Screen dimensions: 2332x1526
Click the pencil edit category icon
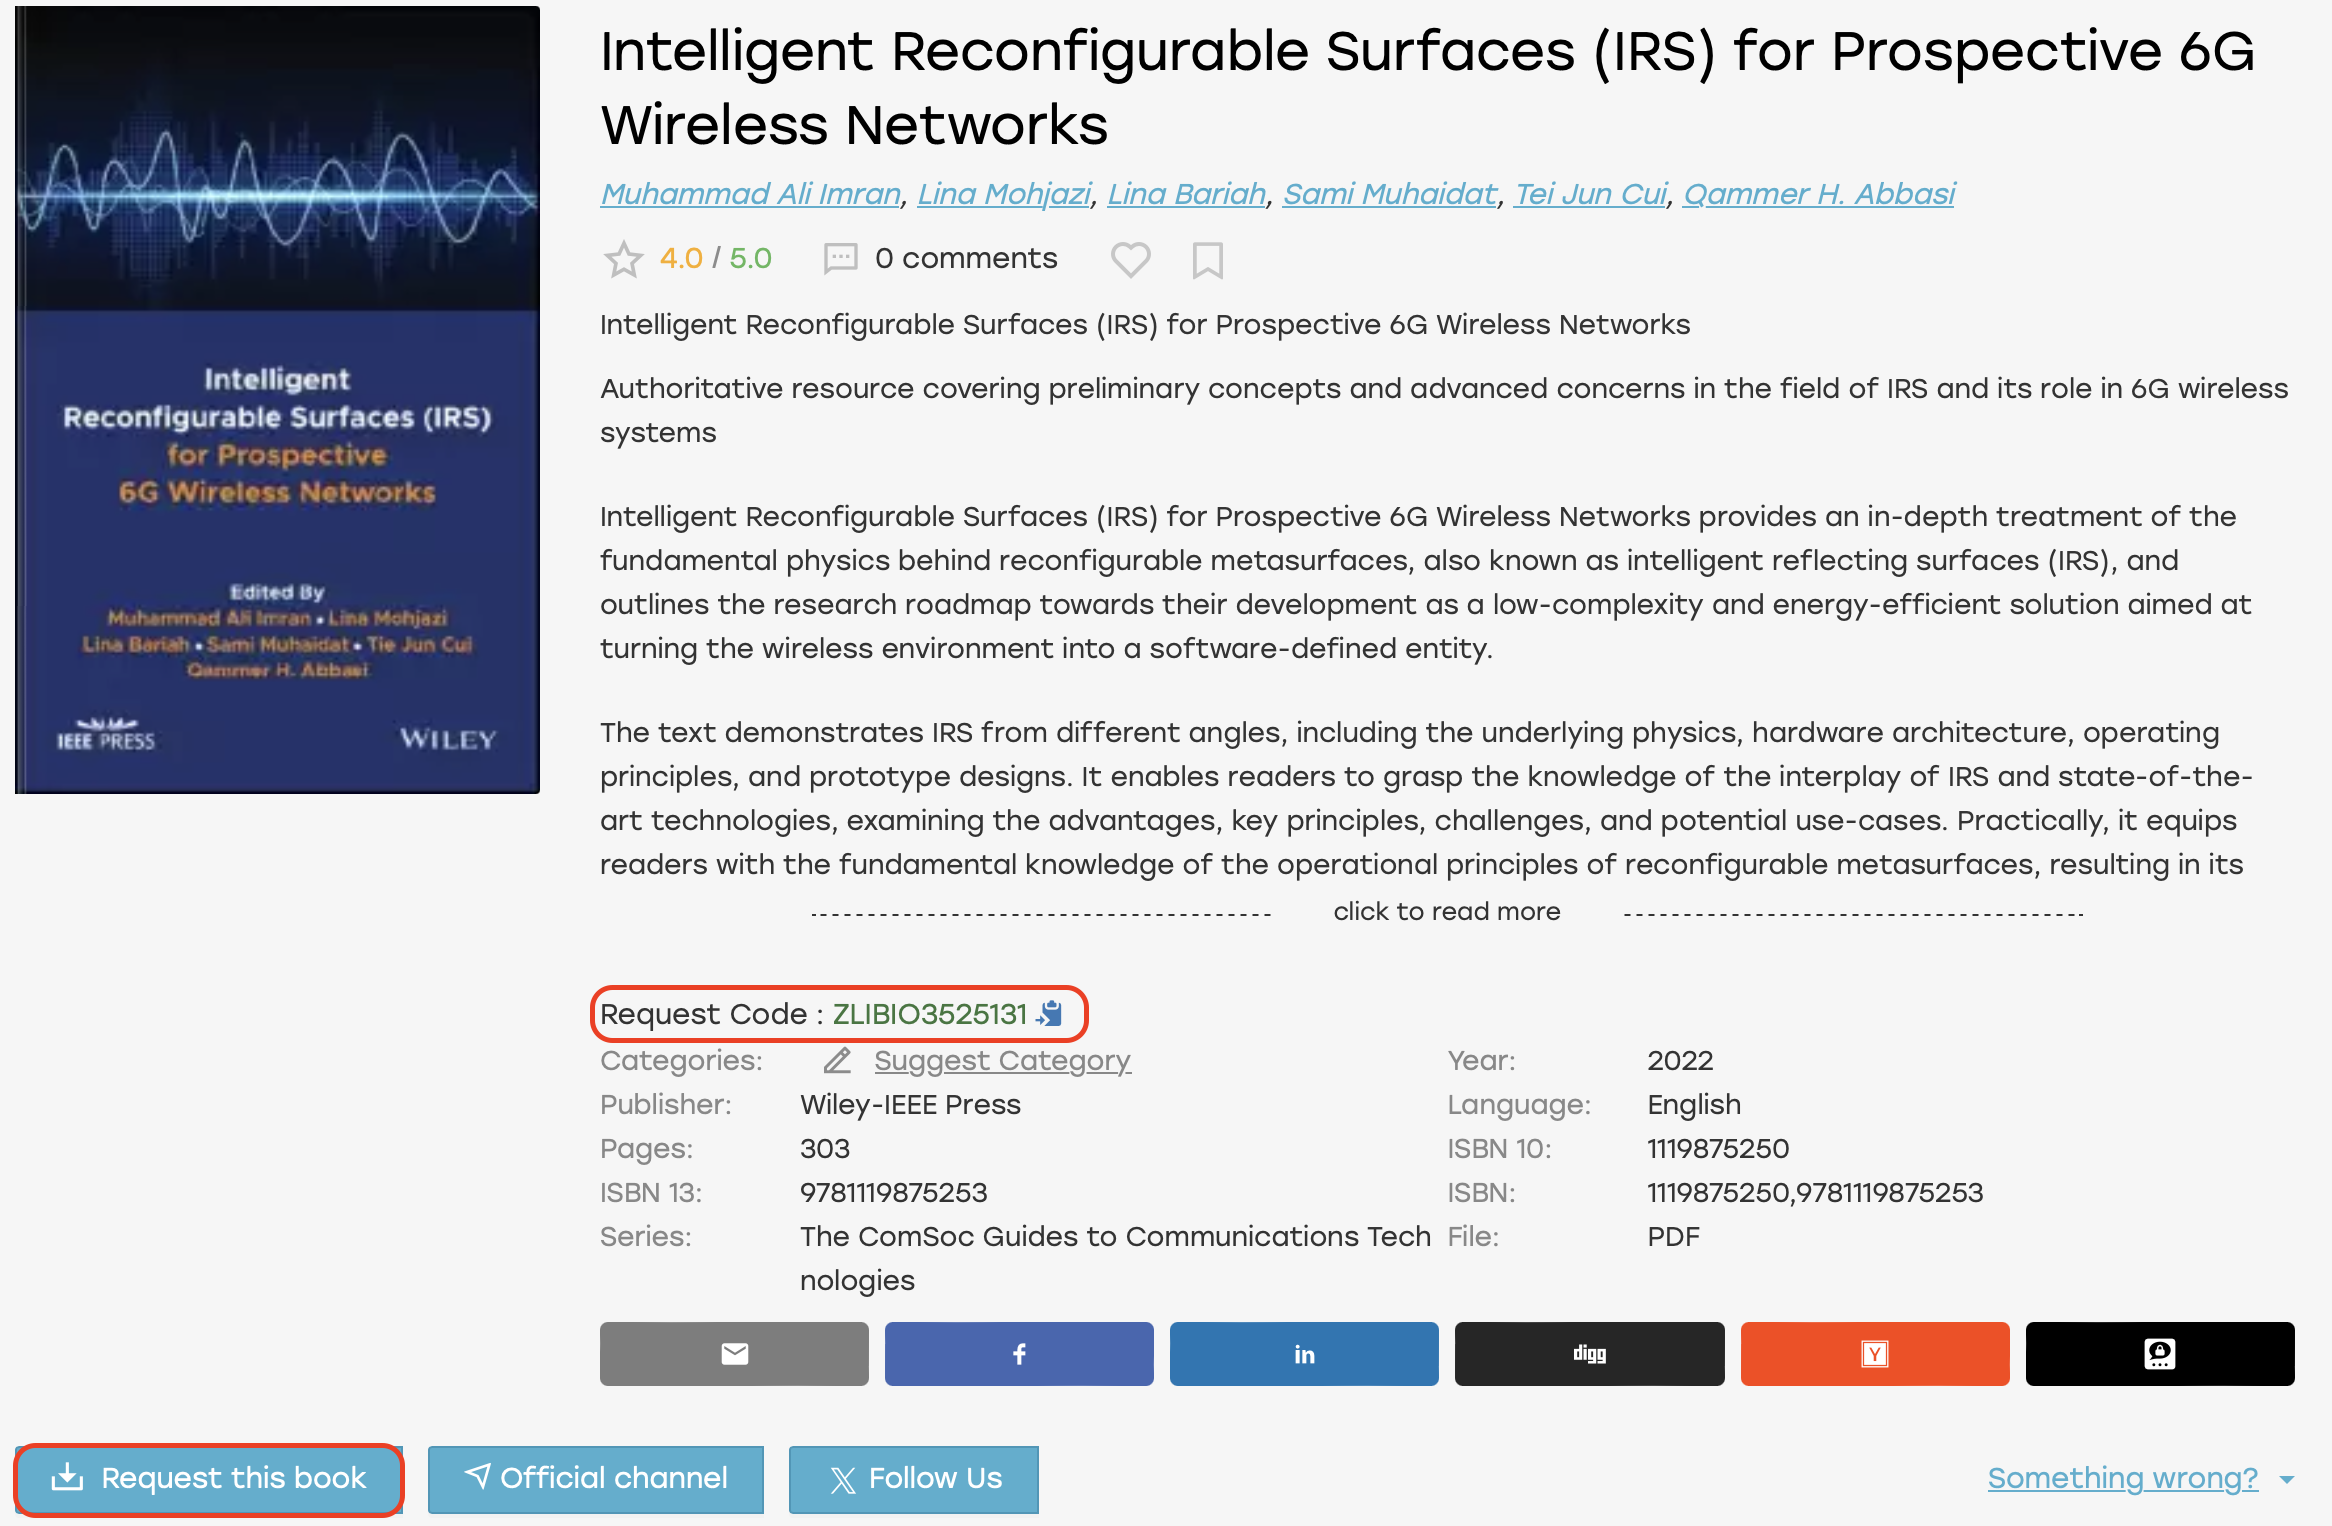click(x=838, y=1060)
